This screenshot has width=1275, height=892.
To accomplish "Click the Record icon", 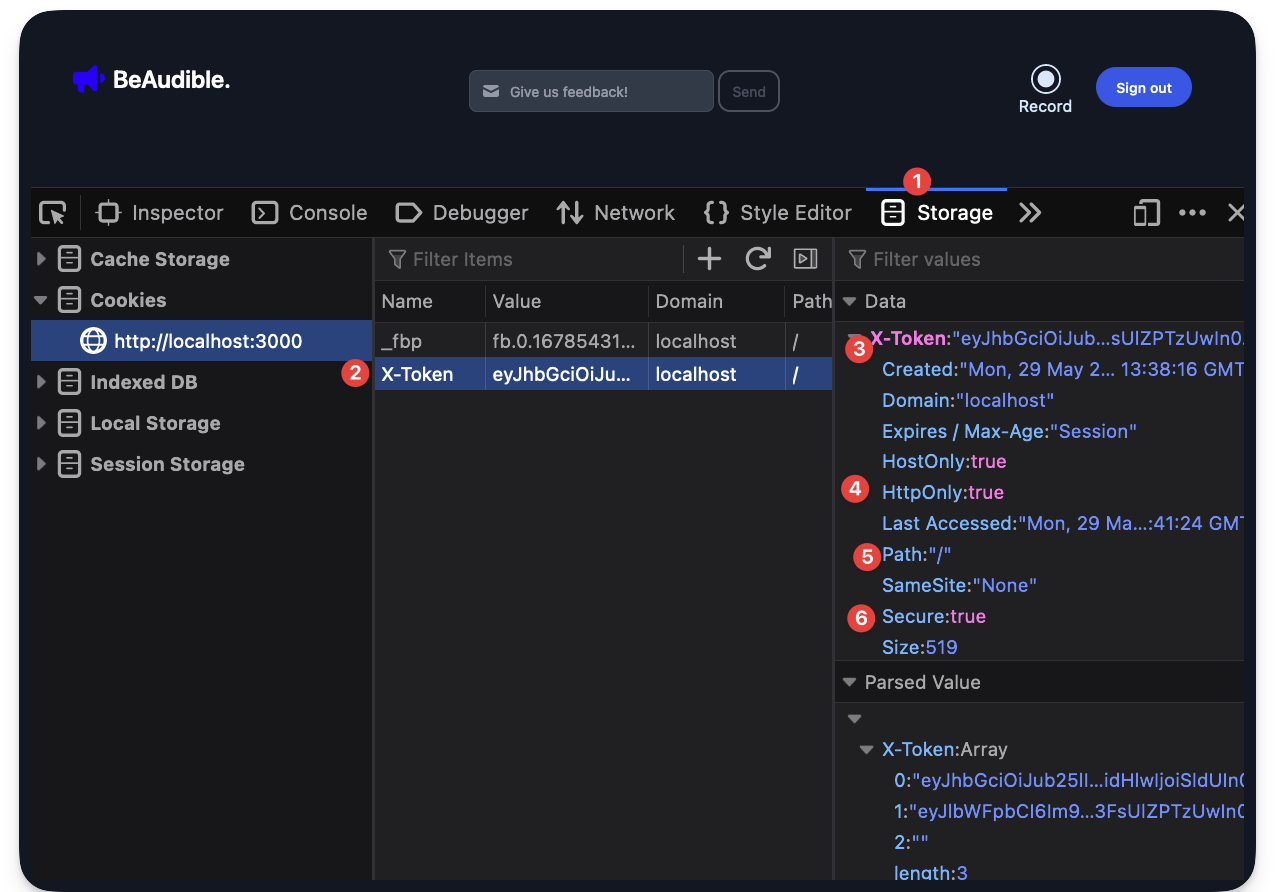I will [1045, 78].
